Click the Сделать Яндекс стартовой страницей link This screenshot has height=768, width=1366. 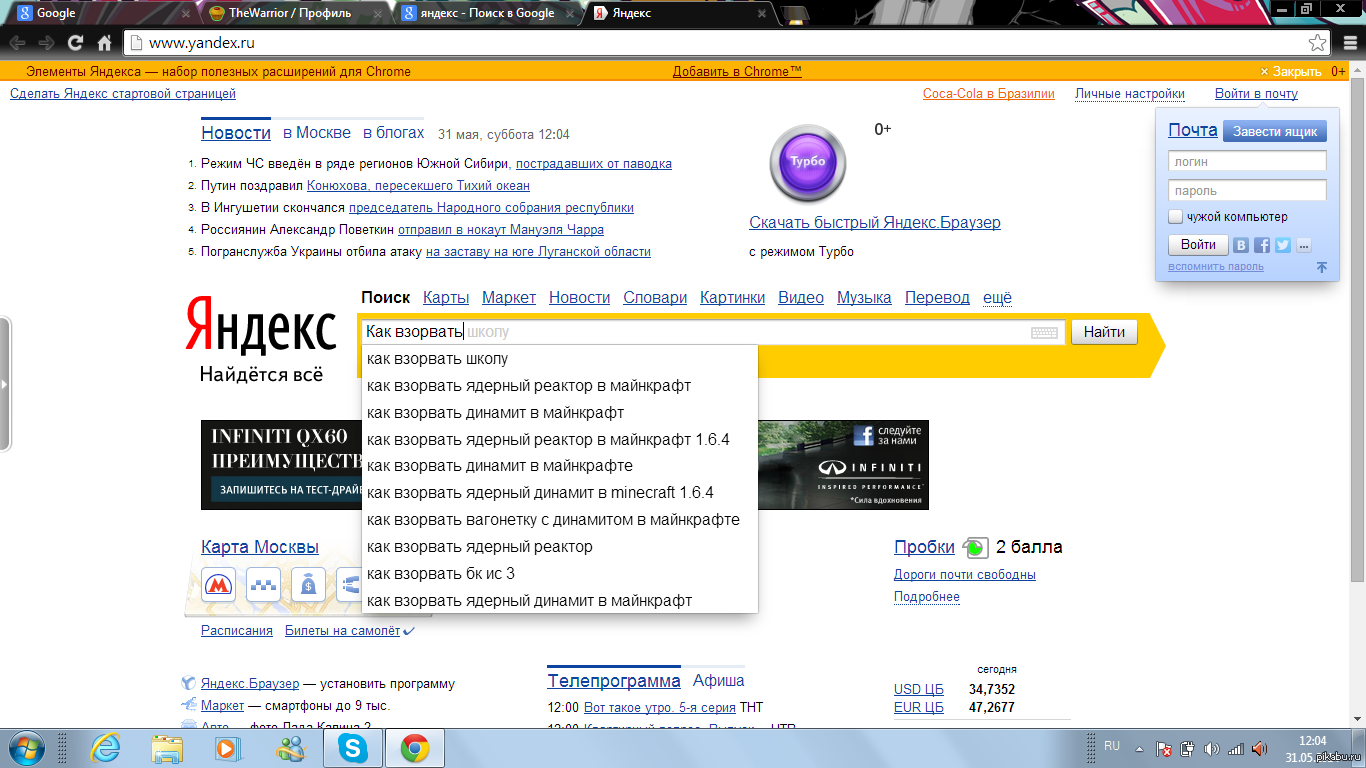pyautogui.click(x=123, y=93)
